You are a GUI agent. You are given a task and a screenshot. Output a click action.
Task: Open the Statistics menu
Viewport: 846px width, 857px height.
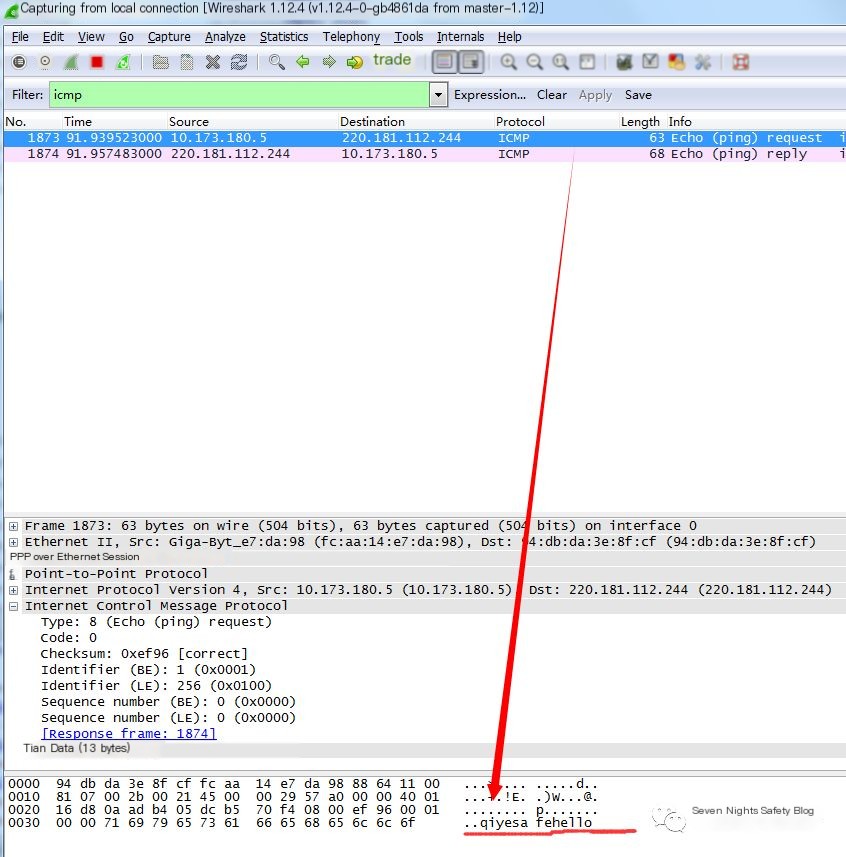pos(284,37)
